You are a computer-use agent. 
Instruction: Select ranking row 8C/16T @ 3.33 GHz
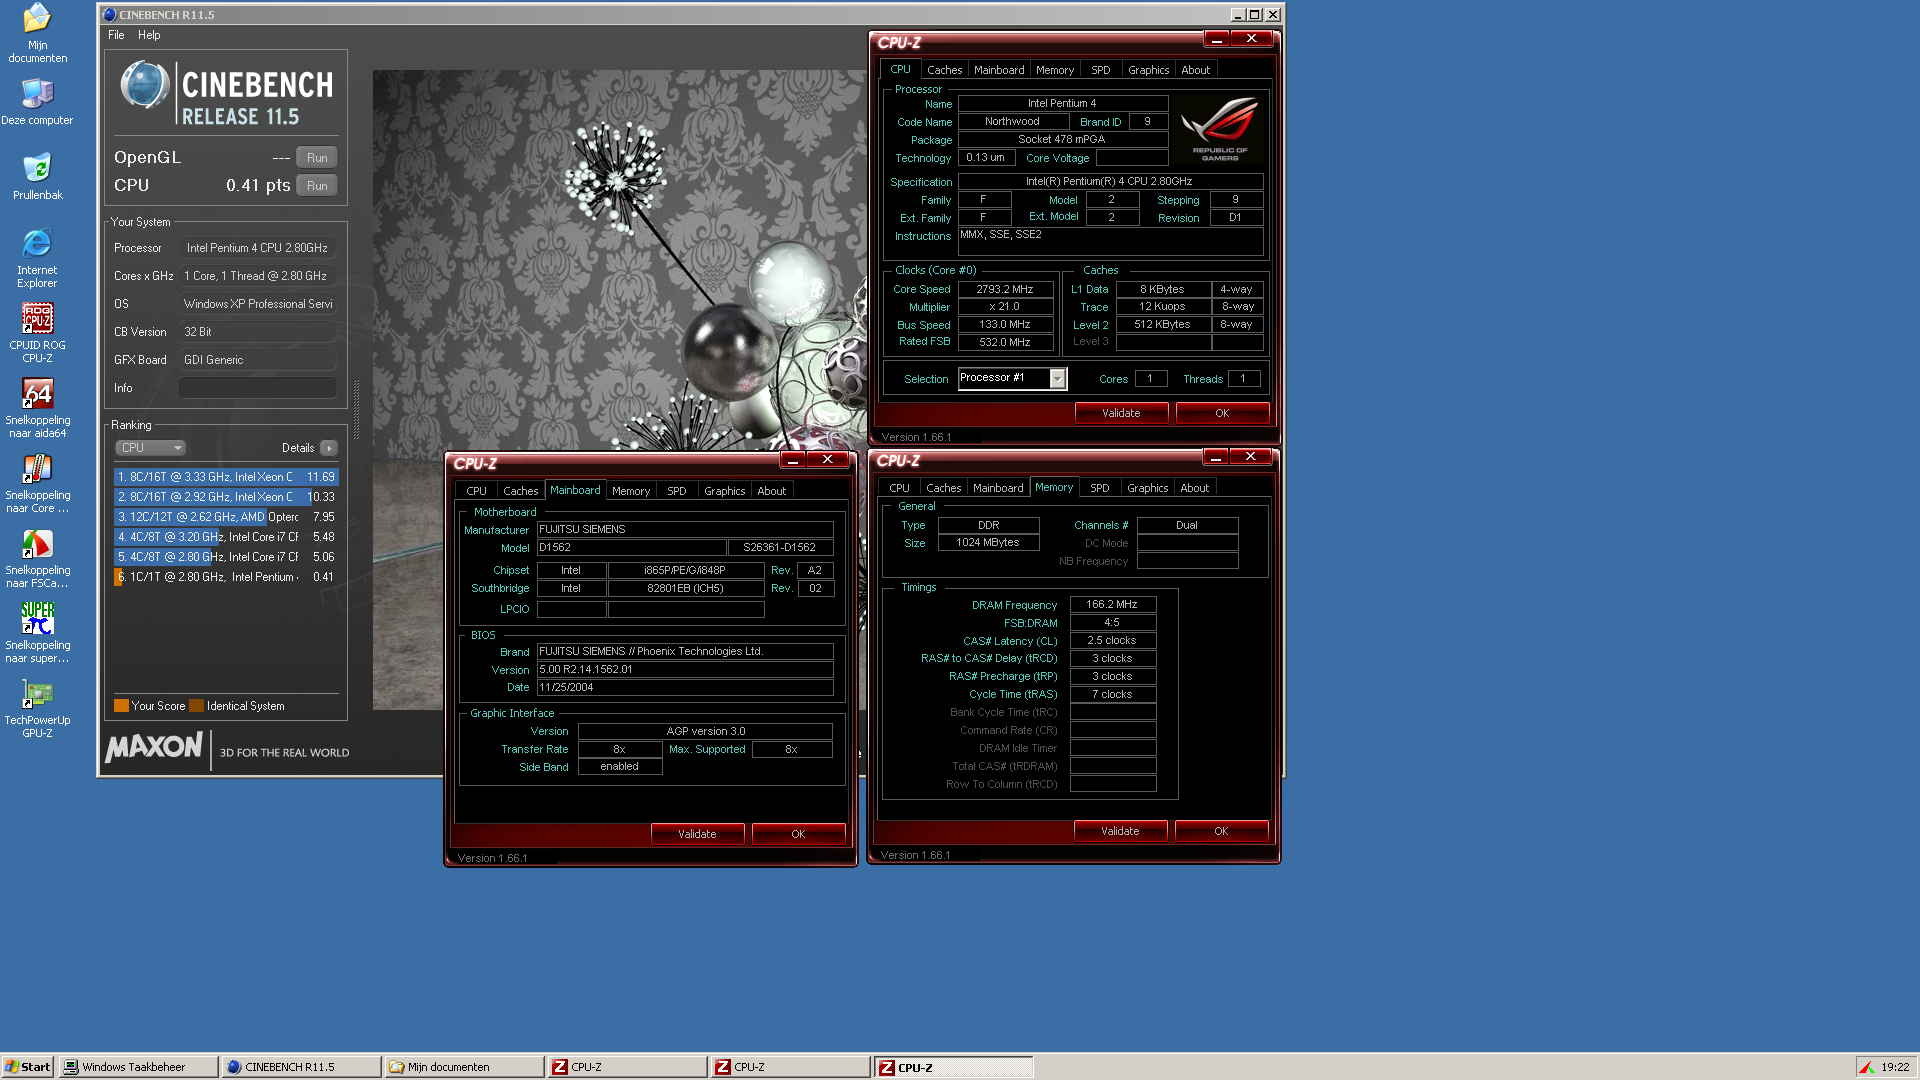coord(226,477)
